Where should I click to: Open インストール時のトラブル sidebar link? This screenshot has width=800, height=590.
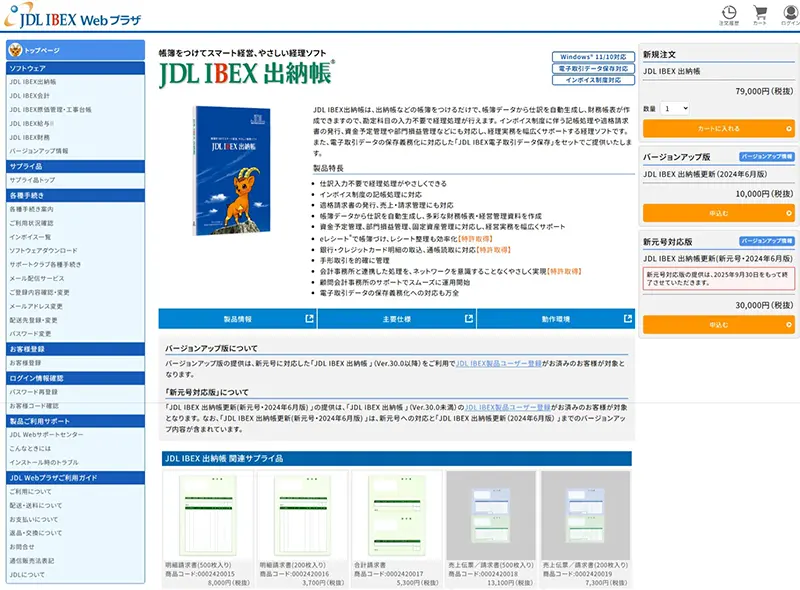pyautogui.click(x=44, y=462)
